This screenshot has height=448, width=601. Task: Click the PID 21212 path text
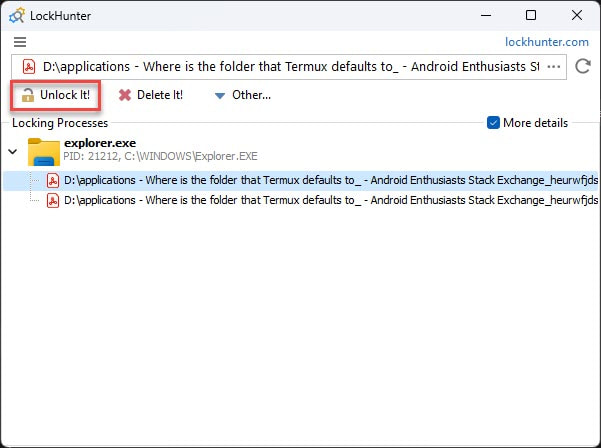coord(160,156)
